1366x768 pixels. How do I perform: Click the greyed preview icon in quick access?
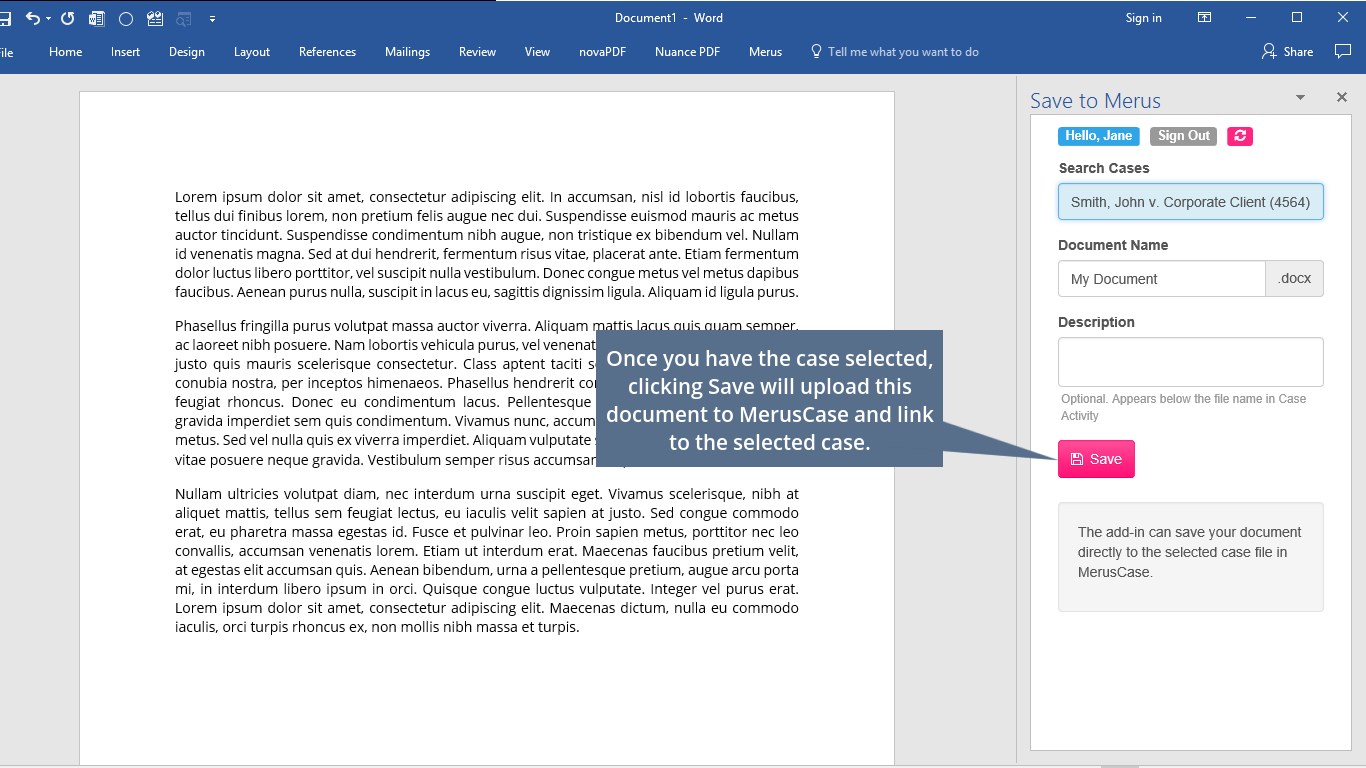point(184,18)
